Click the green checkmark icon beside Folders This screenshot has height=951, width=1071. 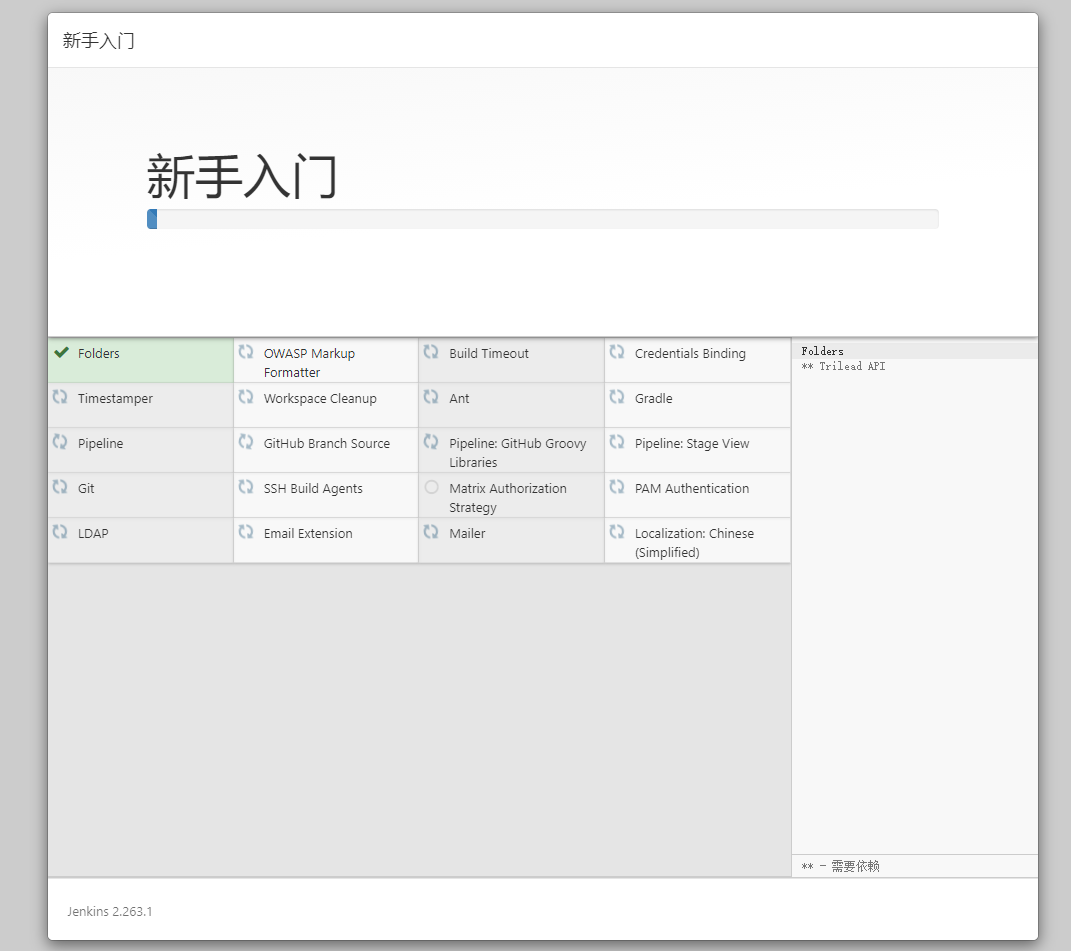pyautogui.click(x=61, y=353)
